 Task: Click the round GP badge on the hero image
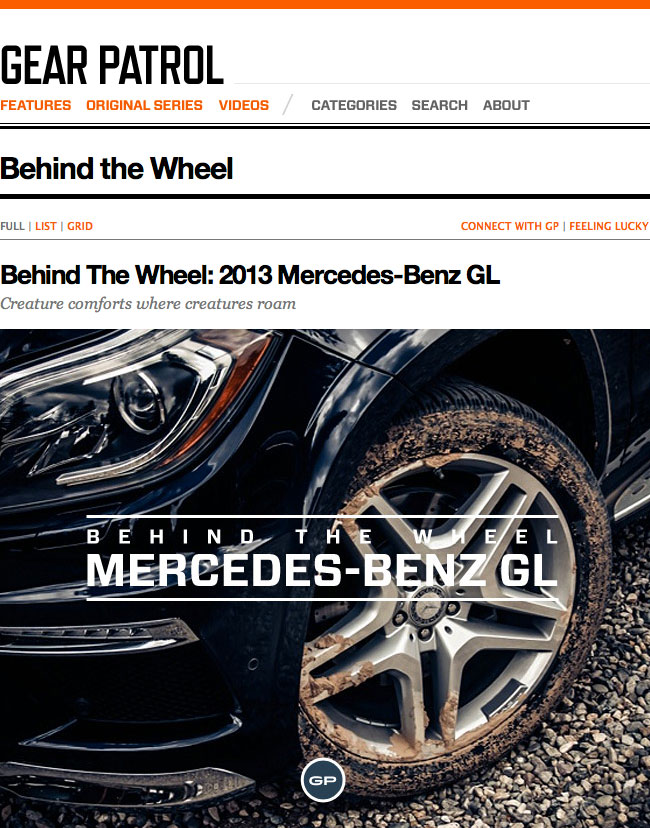pyautogui.click(x=323, y=780)
